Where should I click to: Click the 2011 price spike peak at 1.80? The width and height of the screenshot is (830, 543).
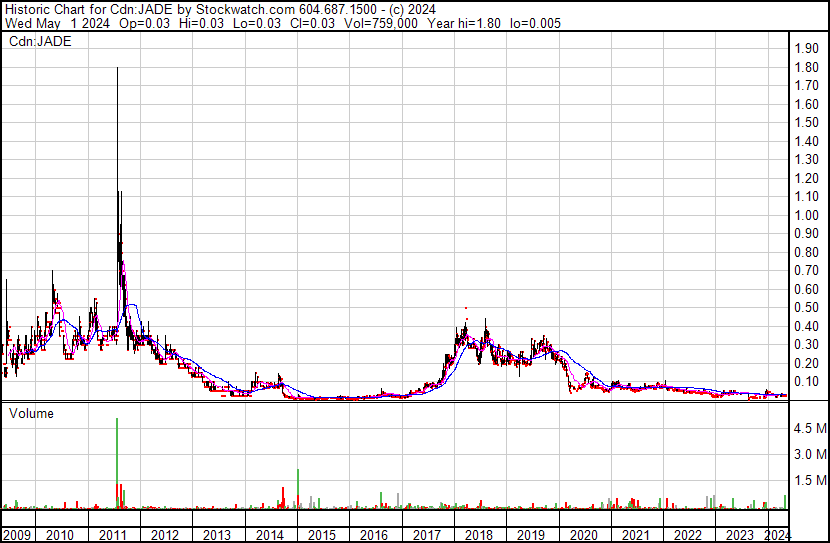coord(117,68)
